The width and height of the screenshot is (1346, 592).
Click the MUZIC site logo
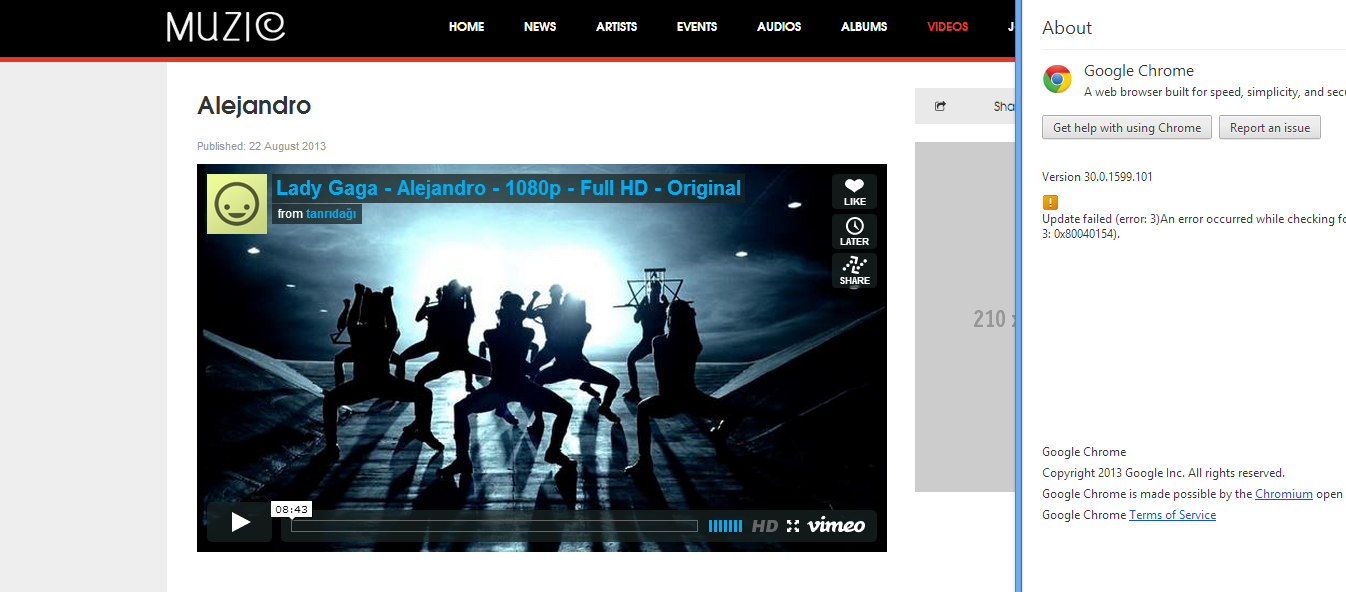(x=226, y=26)
